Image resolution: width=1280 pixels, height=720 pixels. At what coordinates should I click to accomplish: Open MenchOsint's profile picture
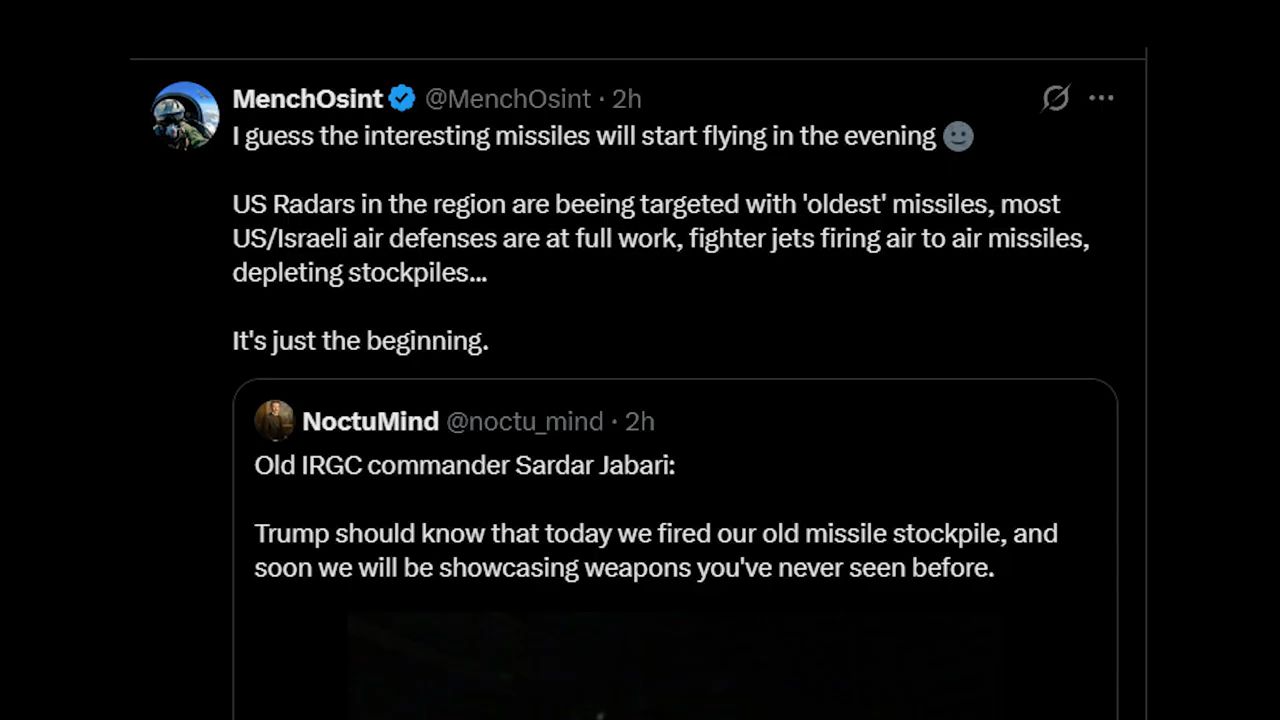coord(186,115)
